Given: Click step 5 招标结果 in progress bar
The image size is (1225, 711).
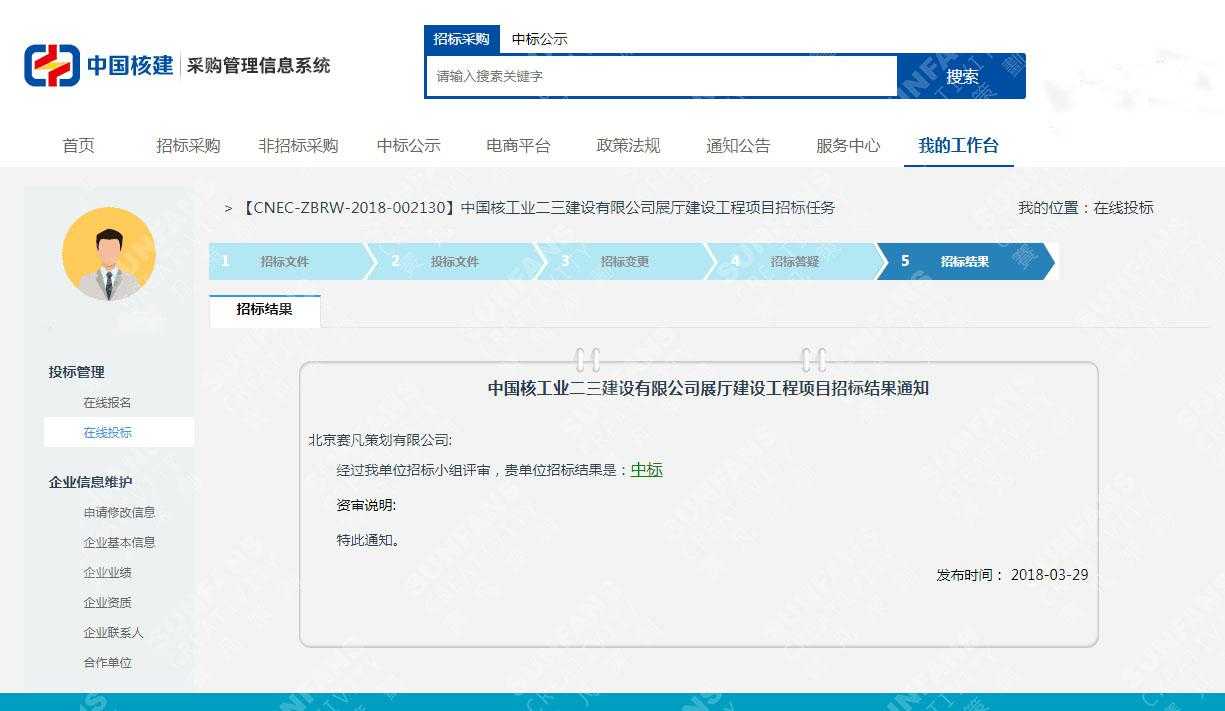Looking at the screenshot, I should tap(962, 262).
